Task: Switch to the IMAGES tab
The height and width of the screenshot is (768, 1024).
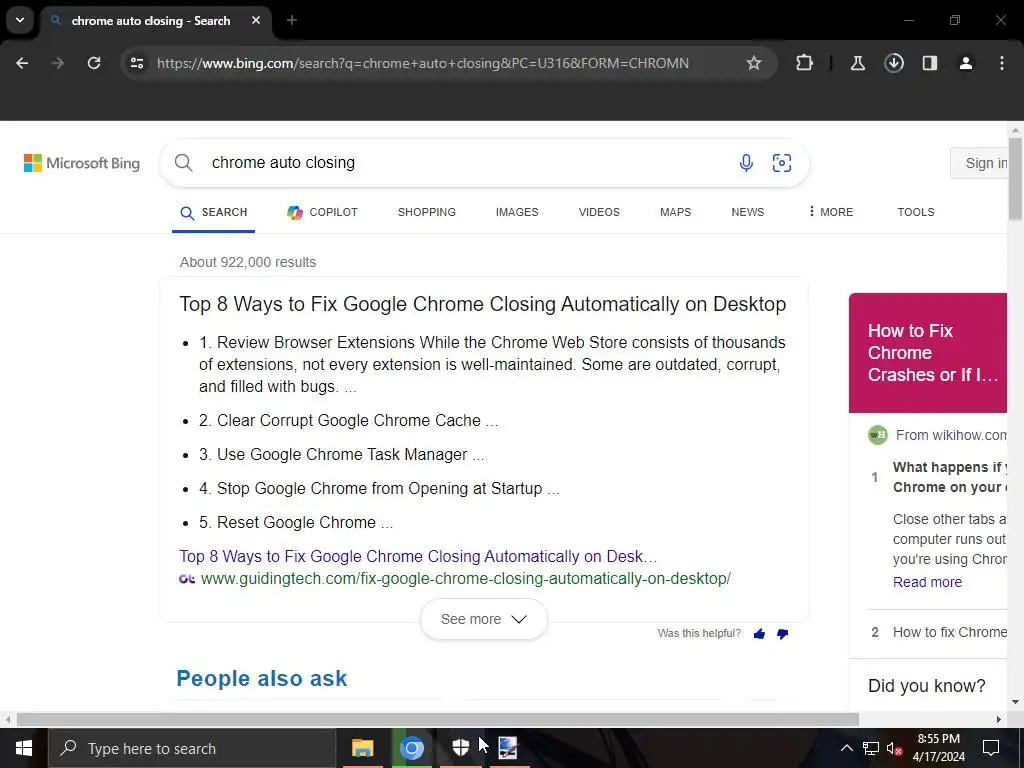Action: [517, 212]
